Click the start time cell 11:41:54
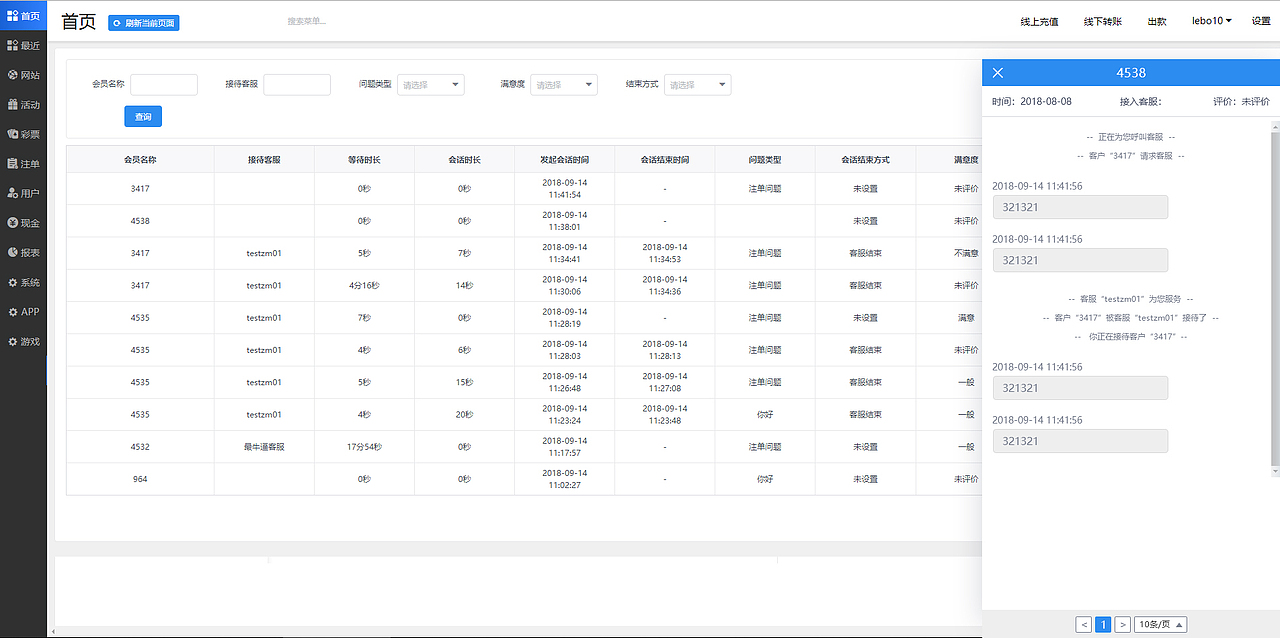The image size is (1280, 638). click(x=564, y=189)
